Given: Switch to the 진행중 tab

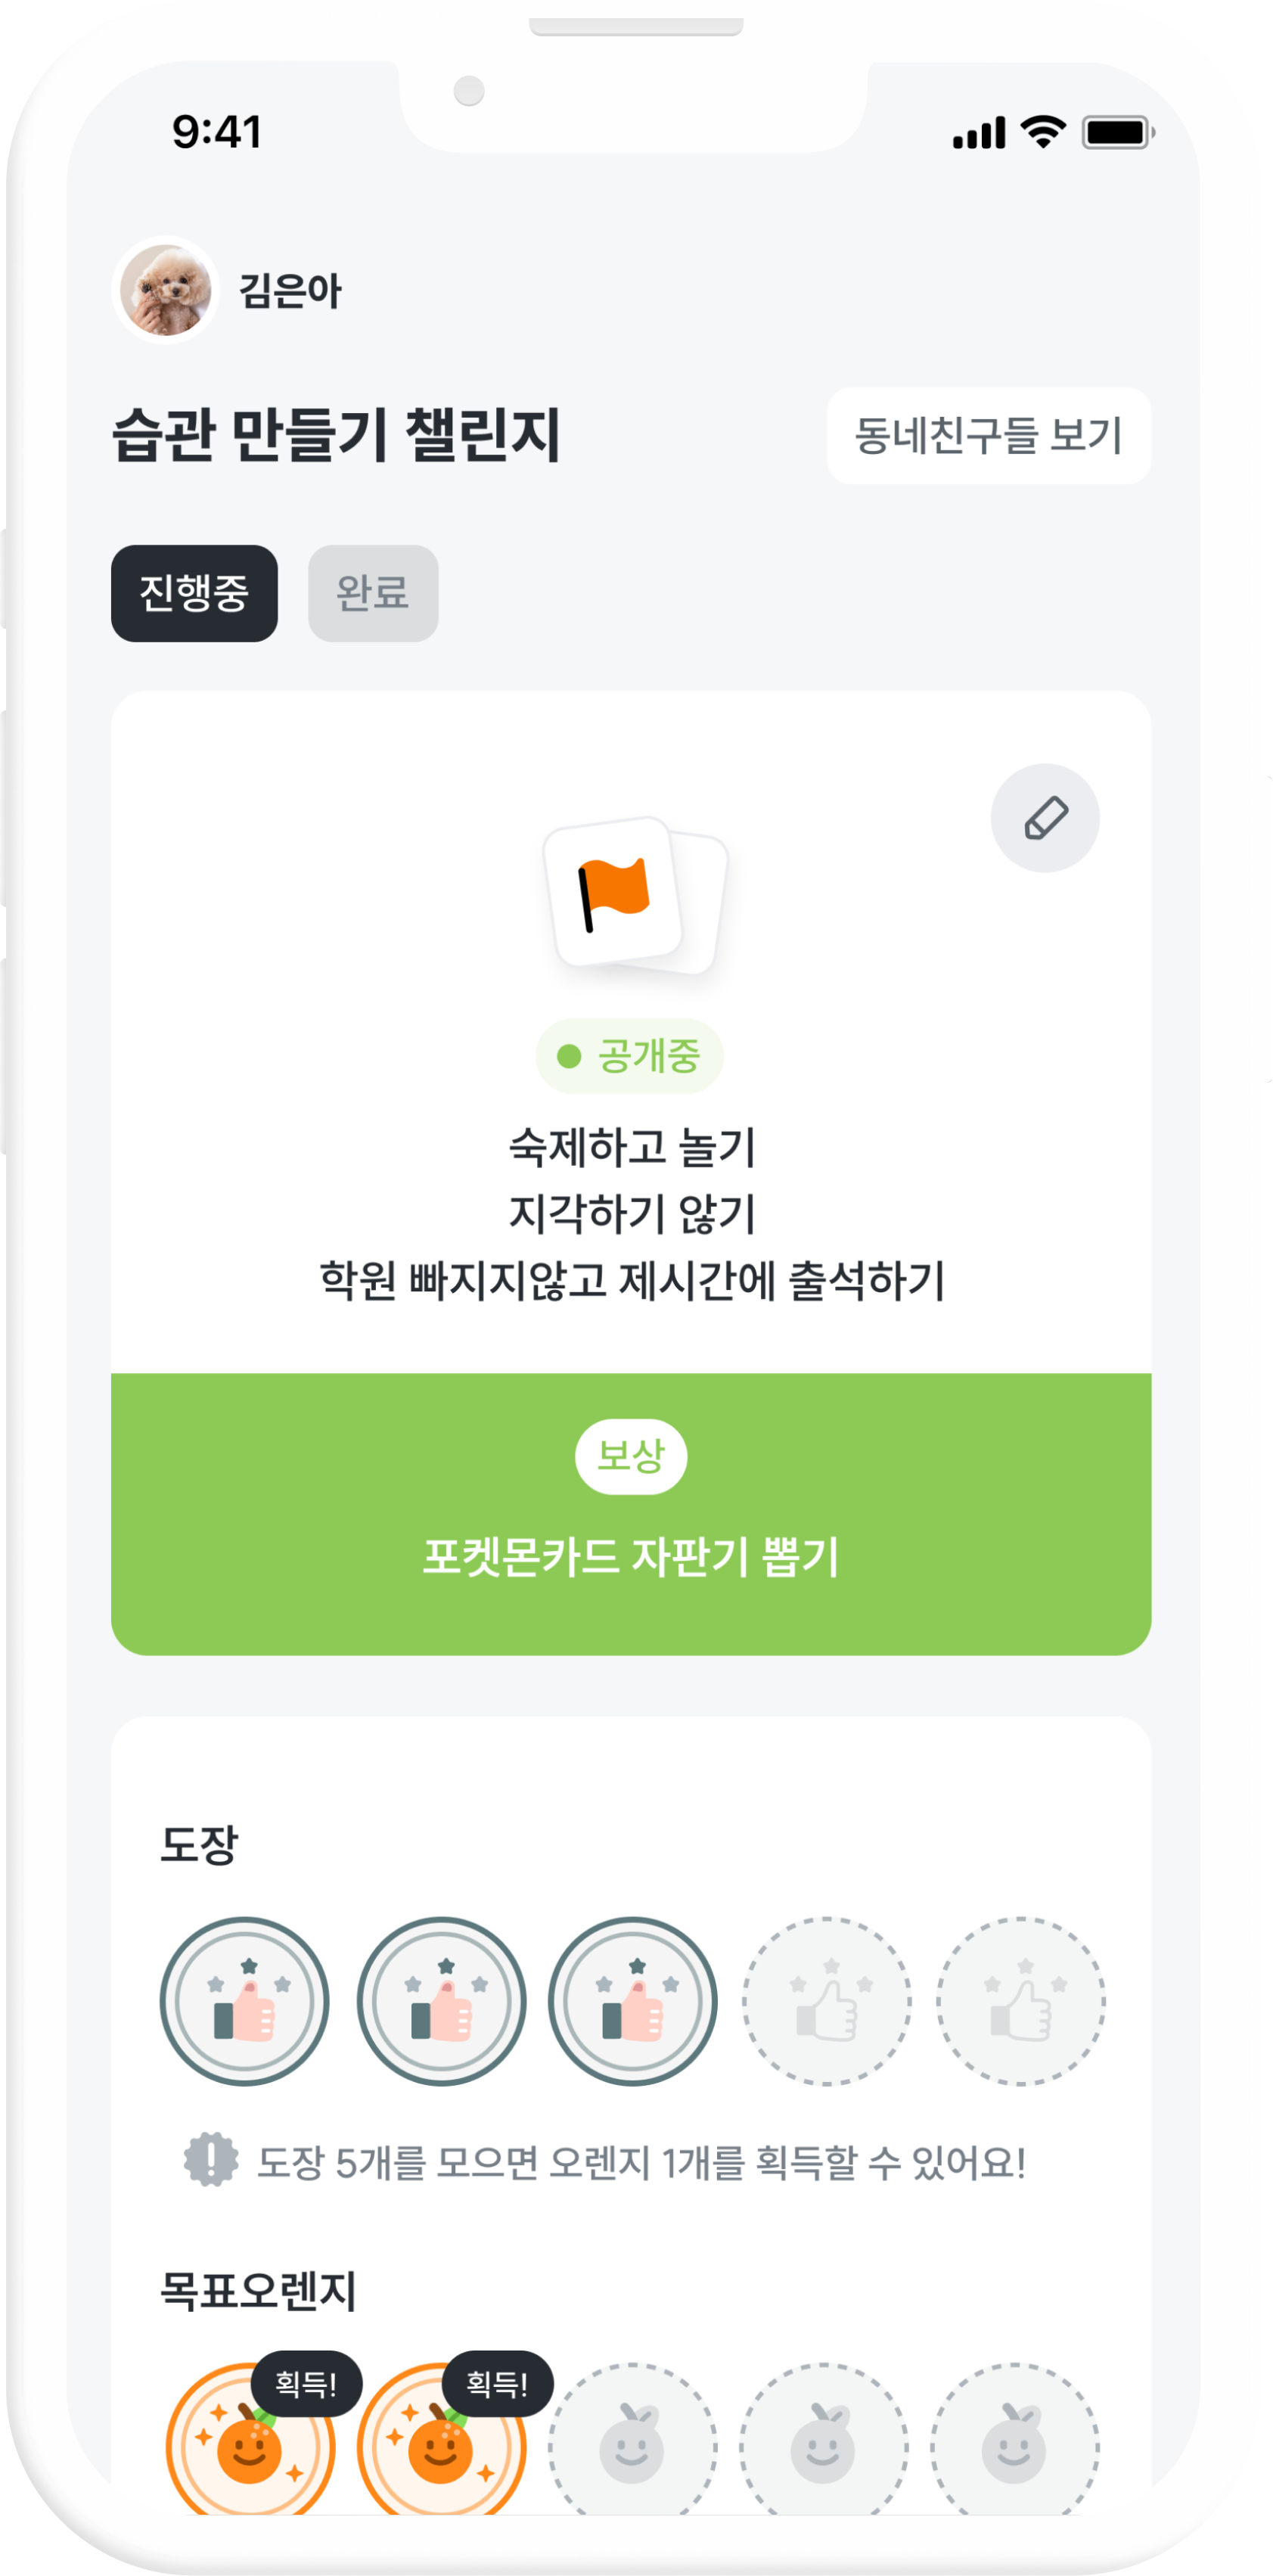Looking at the screenshot, I should (x=194, y=593).
